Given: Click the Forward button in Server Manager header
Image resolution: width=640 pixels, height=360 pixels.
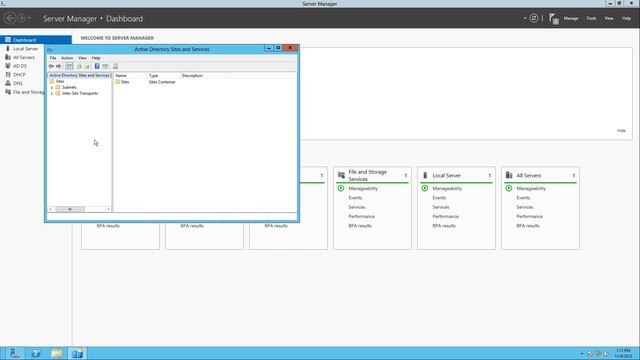Looking at the screenshot, I should [x=22, y=18].
